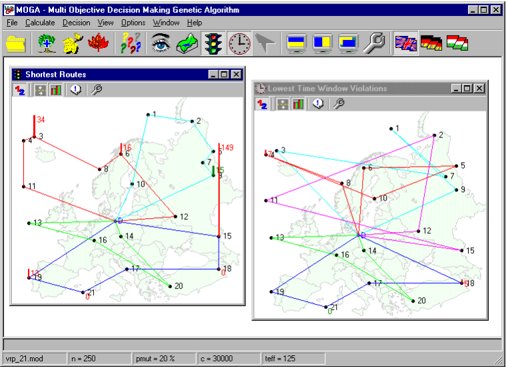
Task: Click node 12 in Shortest Routes map
Action: (176, 217)
